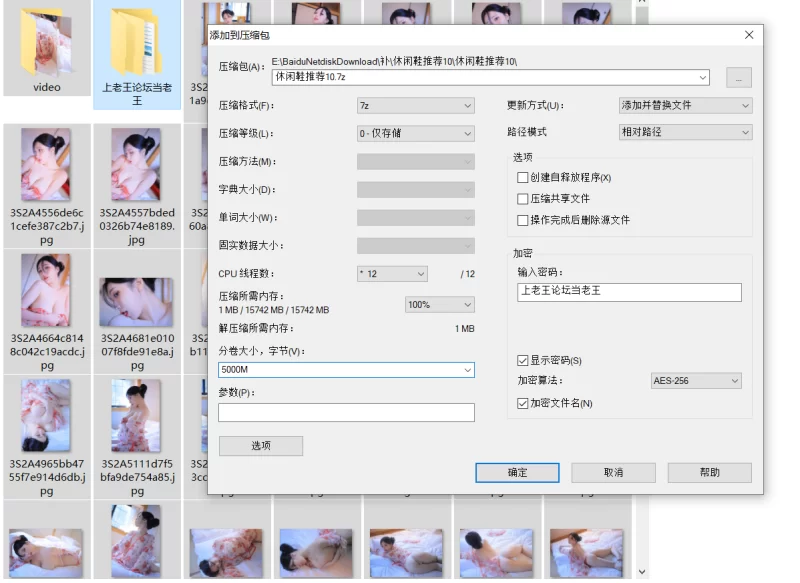Screen dimensions: 800x583
Task: Open the 100% memory usage dropdown
Action: click(x=440, y=305)
